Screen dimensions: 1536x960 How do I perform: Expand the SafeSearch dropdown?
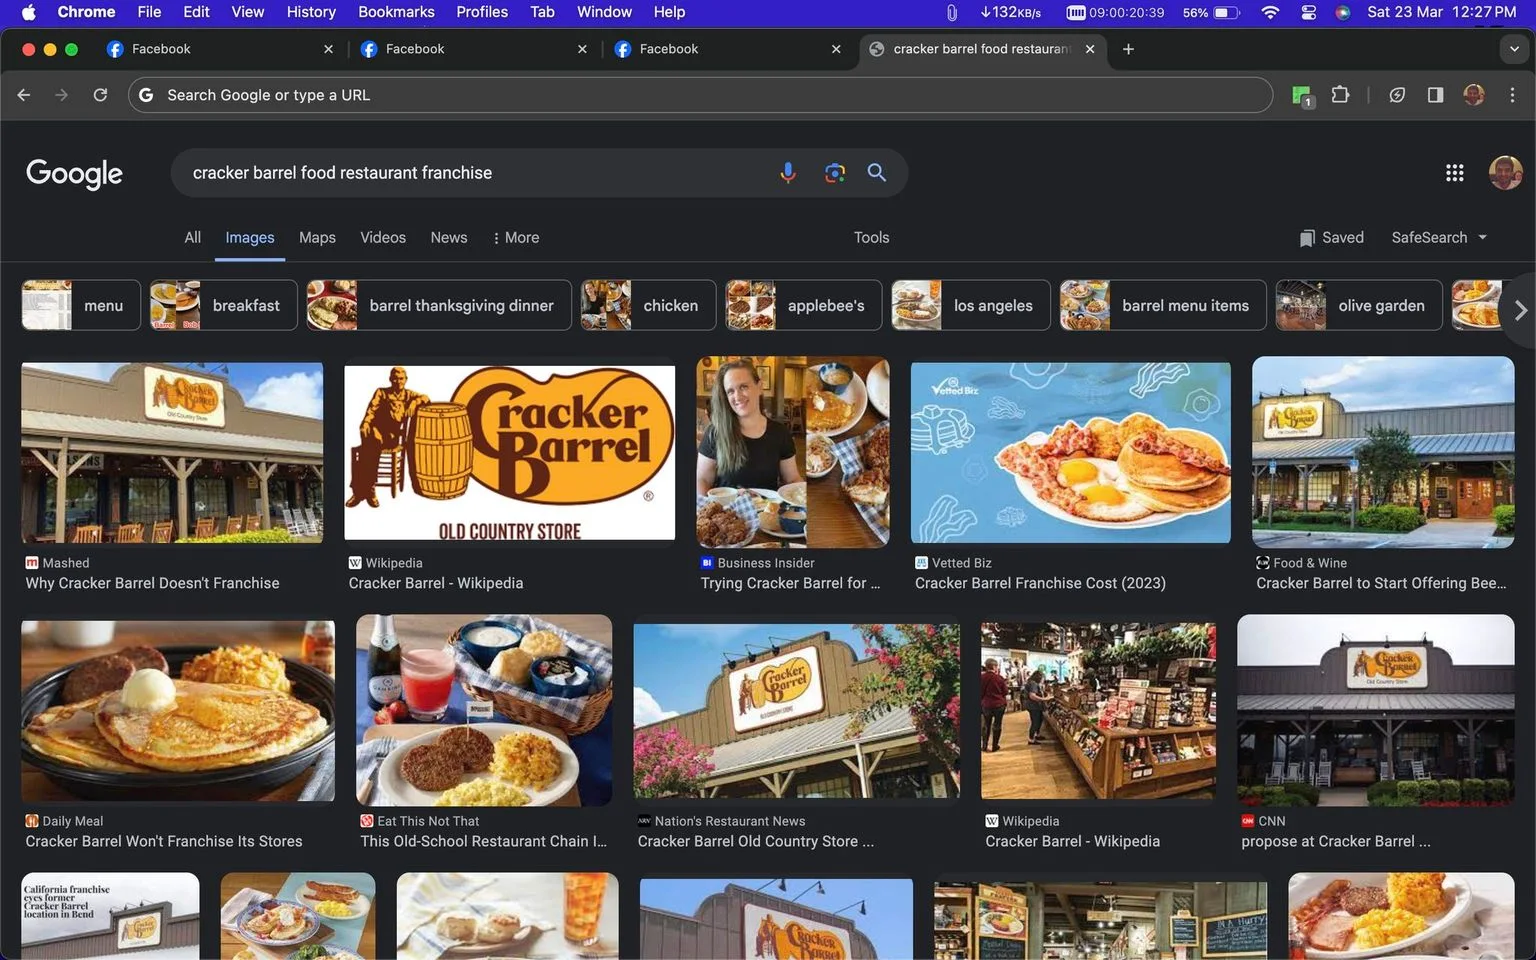click(1439, 237)
